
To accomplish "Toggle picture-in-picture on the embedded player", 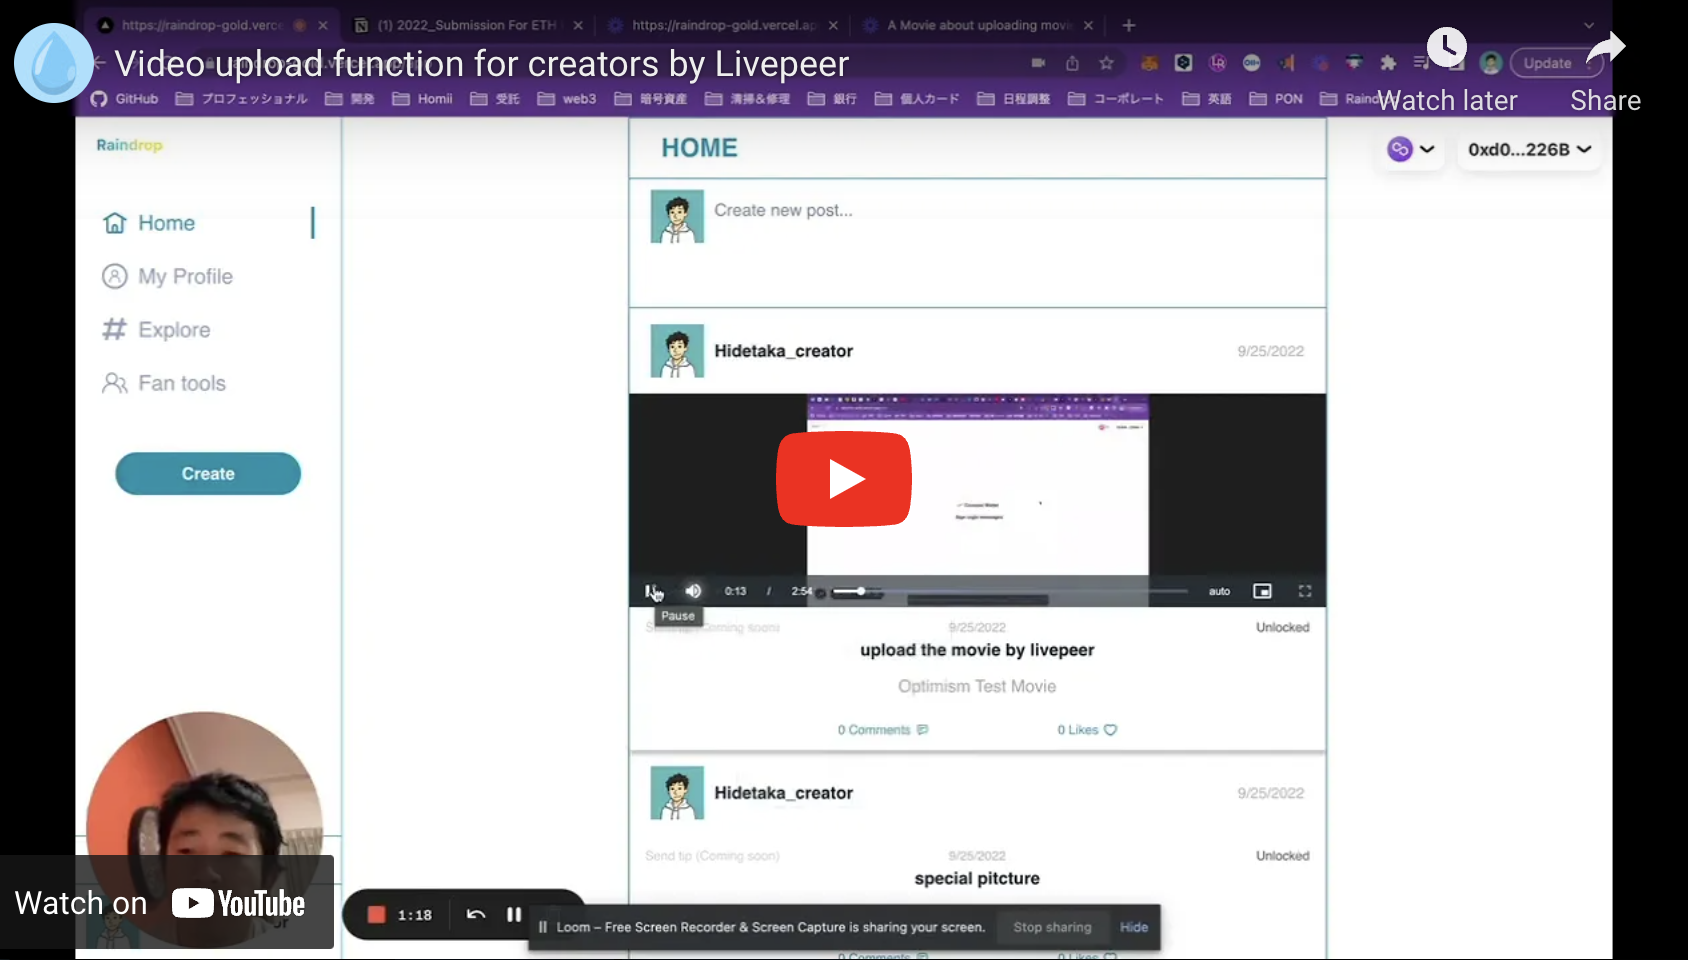I will coord(1262,591).
